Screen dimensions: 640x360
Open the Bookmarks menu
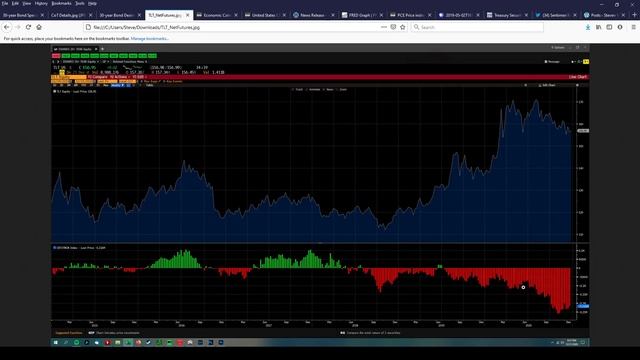[x=61, y=3]
